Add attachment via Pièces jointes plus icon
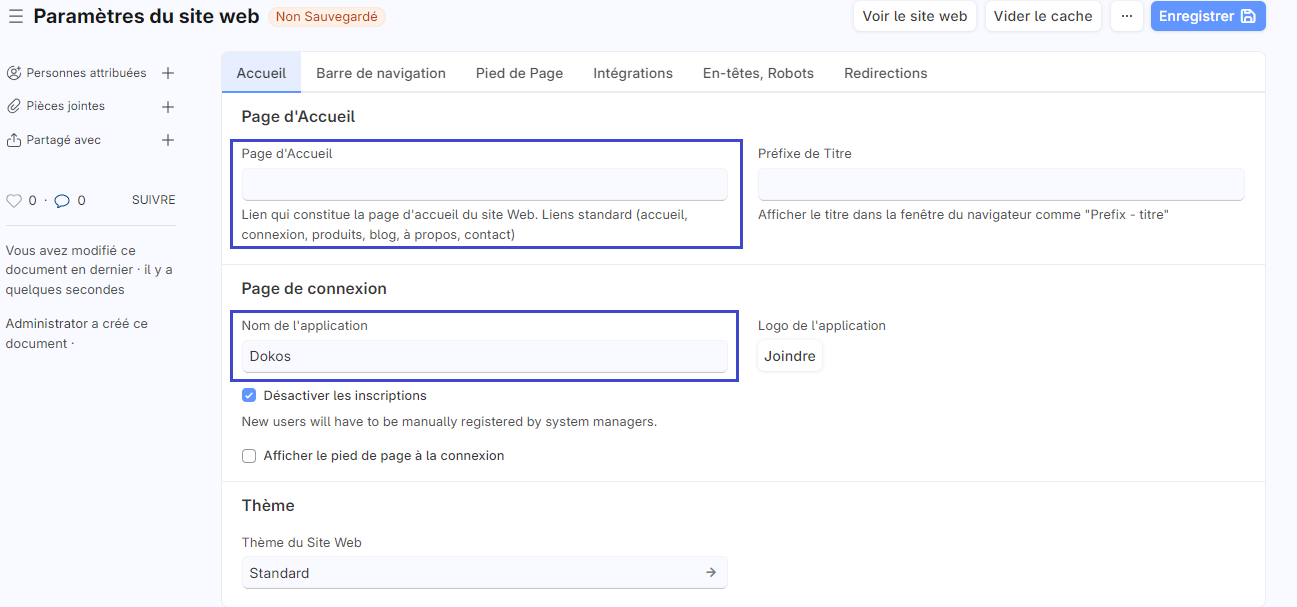The height and width of the screenshot is (607, 1297). 168,107
